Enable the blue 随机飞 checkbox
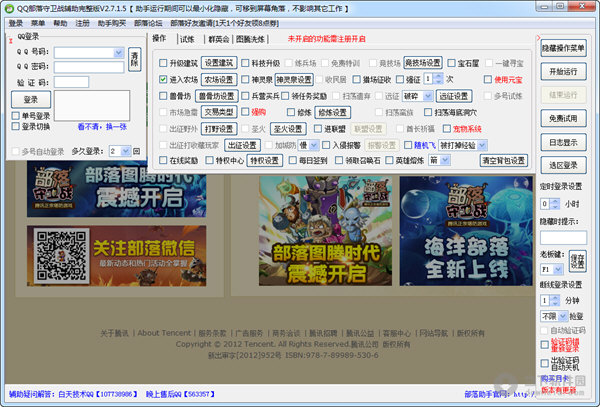Screen dimensions: 600x407 [x=408, y=145]
